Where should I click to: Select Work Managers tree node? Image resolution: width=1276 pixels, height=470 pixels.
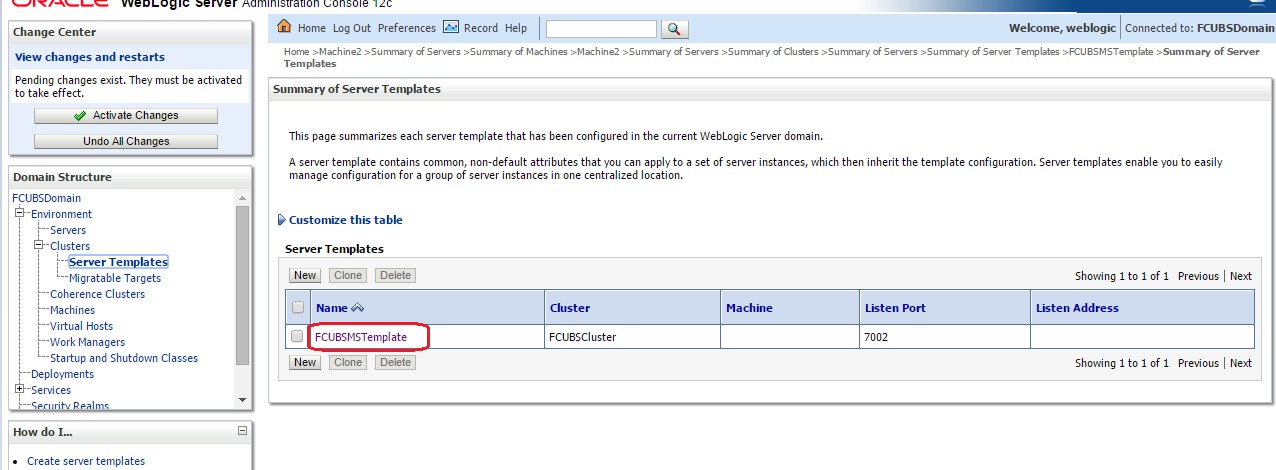[87, 342]
